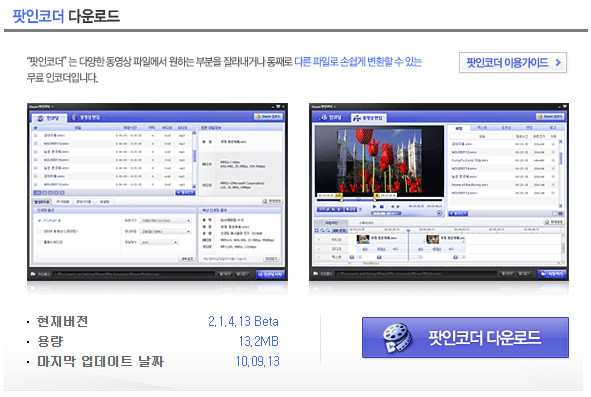Click the '현재버전' label
The image size is (591, 397).
[63, 322]
